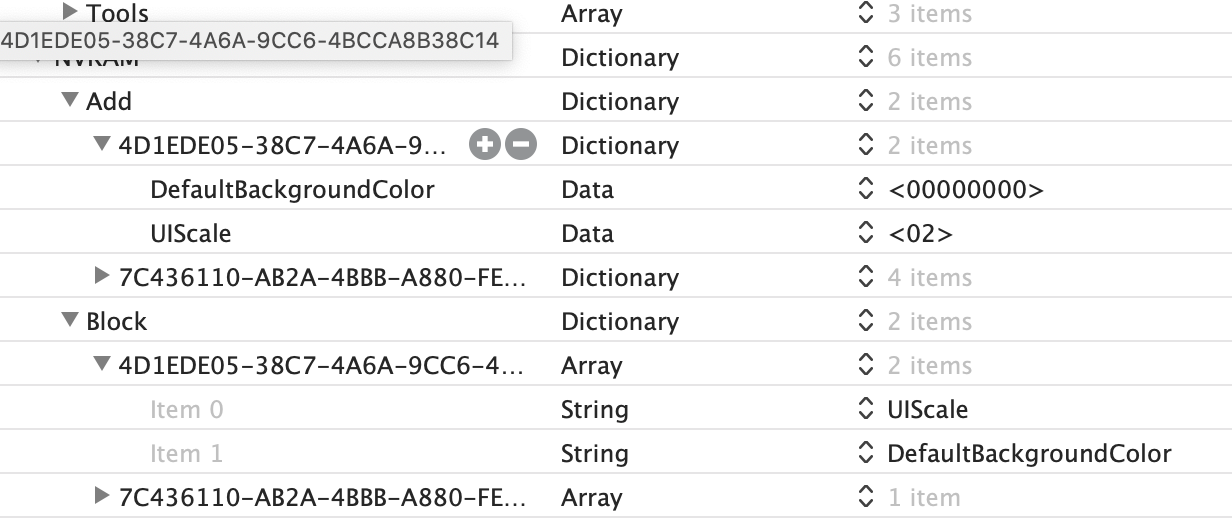
Task: Select the DefaultBackgroundColor key
Action: 292,190
